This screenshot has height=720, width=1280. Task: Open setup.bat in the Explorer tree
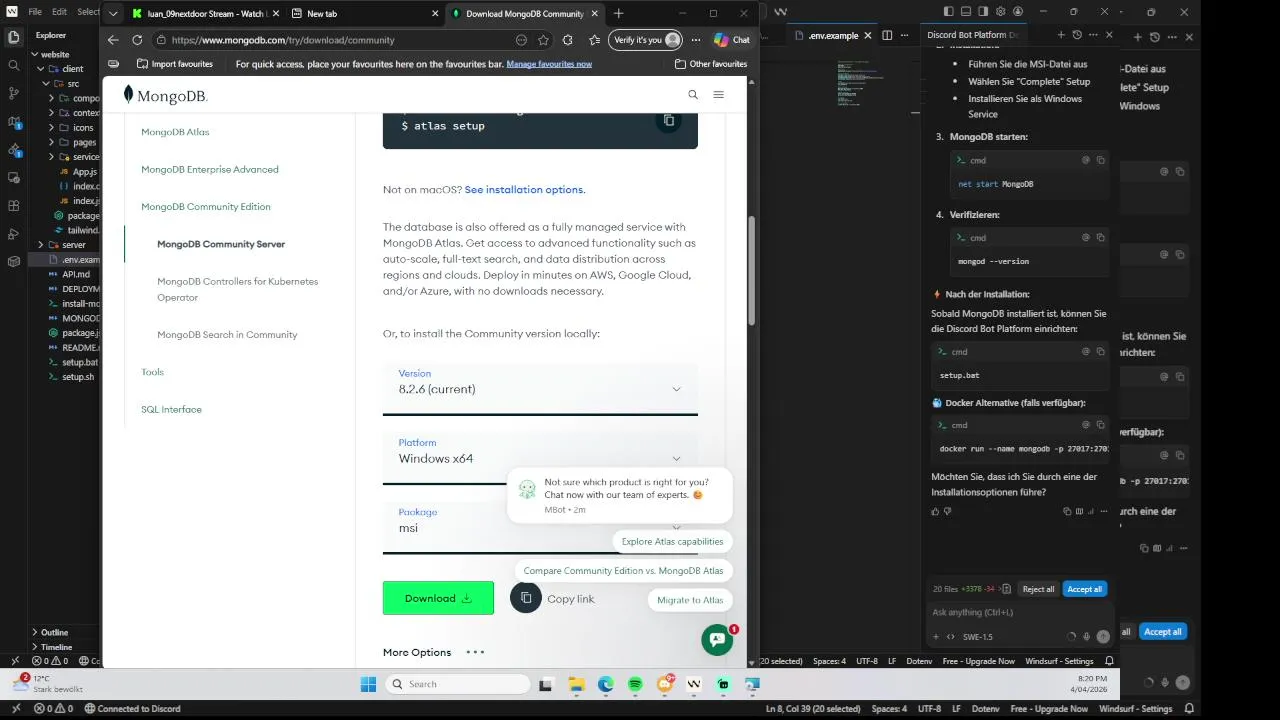pyautogui.click(x=79, y=362)
